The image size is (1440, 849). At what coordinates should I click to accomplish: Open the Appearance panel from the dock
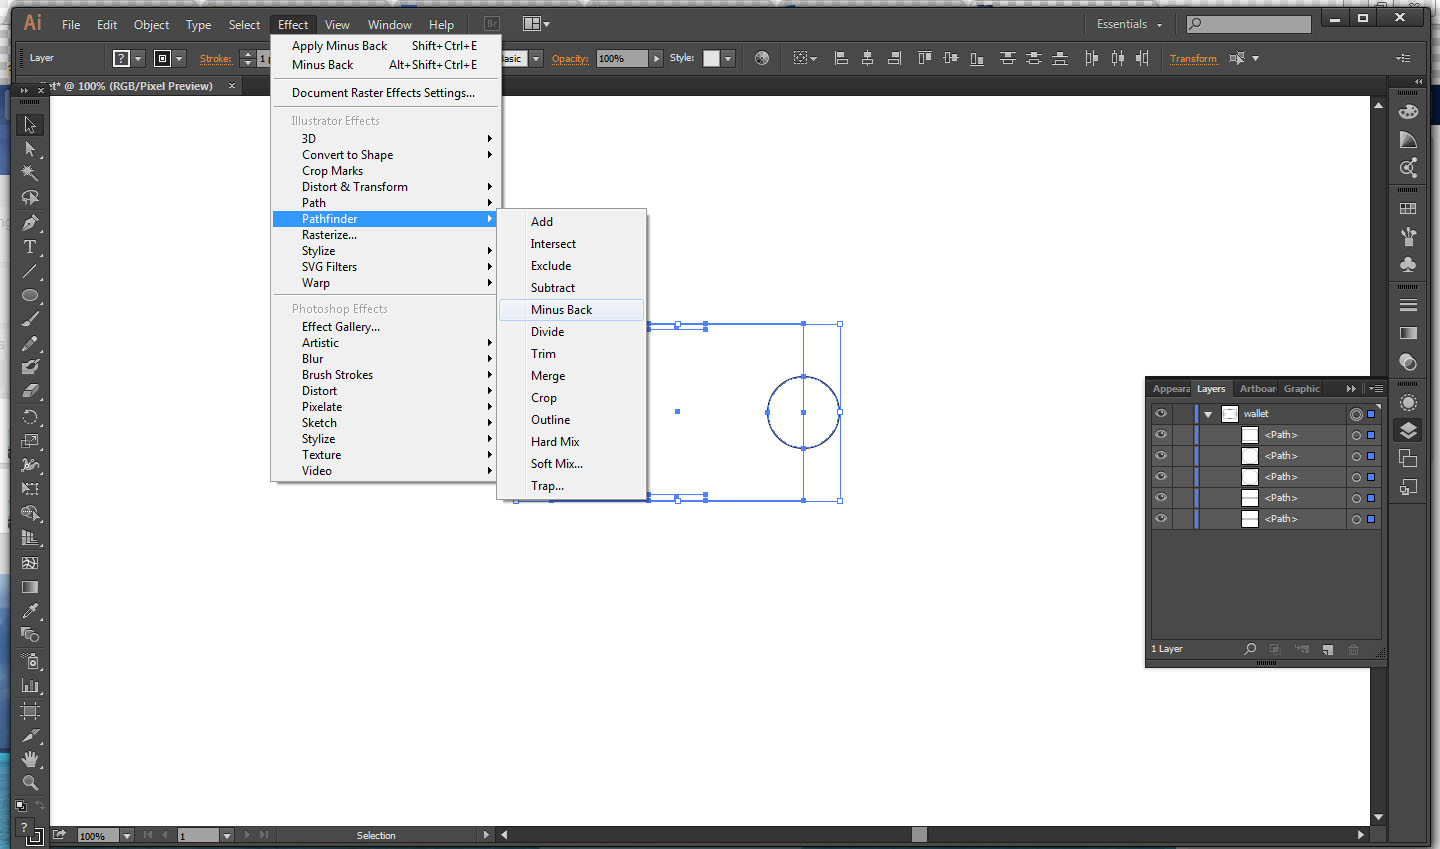click(1408, 403)
